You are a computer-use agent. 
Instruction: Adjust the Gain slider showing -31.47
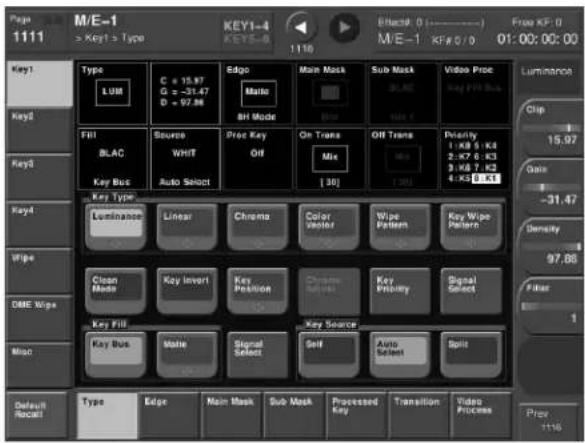click(x=550, y=187)
